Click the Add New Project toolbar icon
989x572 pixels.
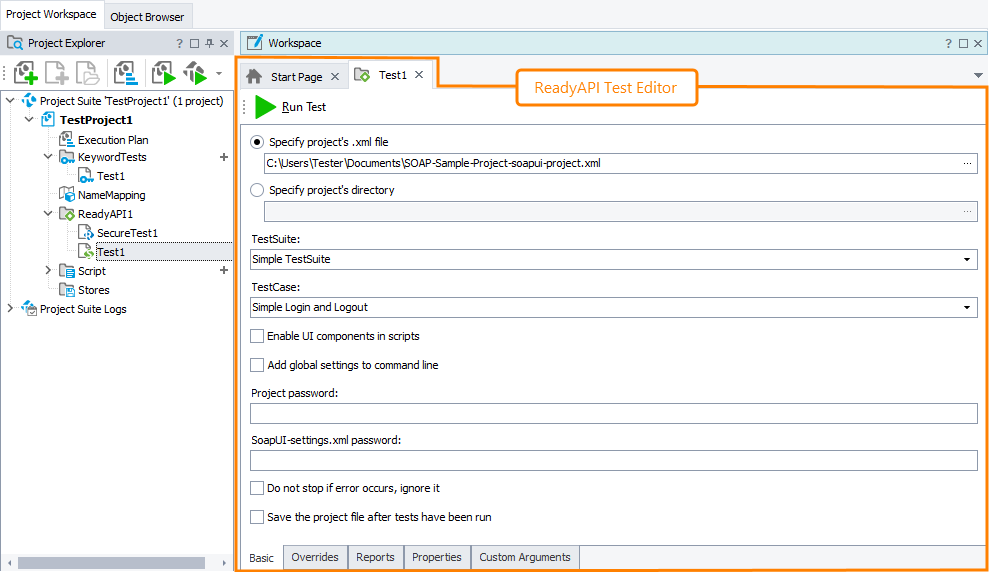pyautogui.click(x=26, y=73)
